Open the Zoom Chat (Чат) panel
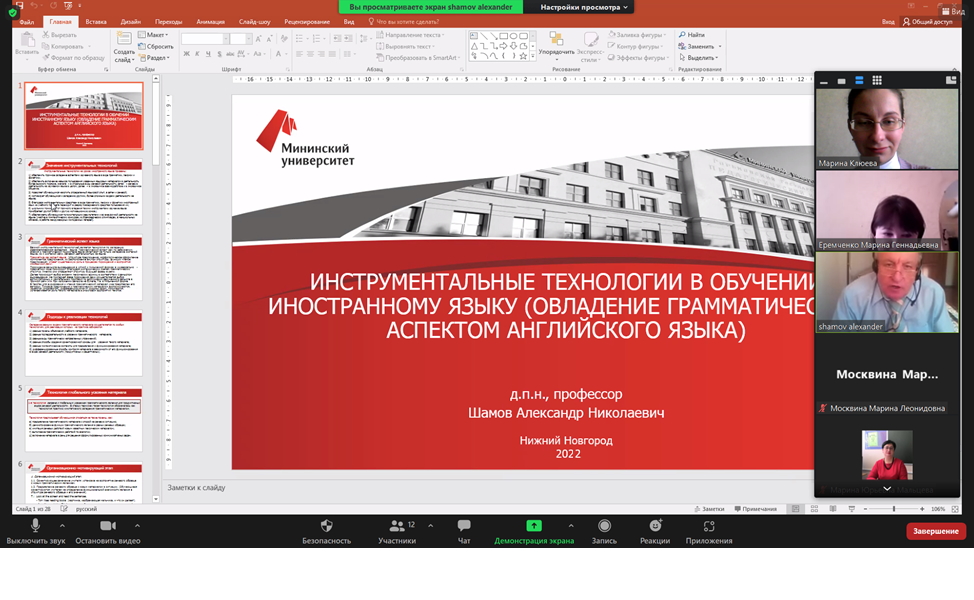 pyautogui.click(x=464, y=532)
